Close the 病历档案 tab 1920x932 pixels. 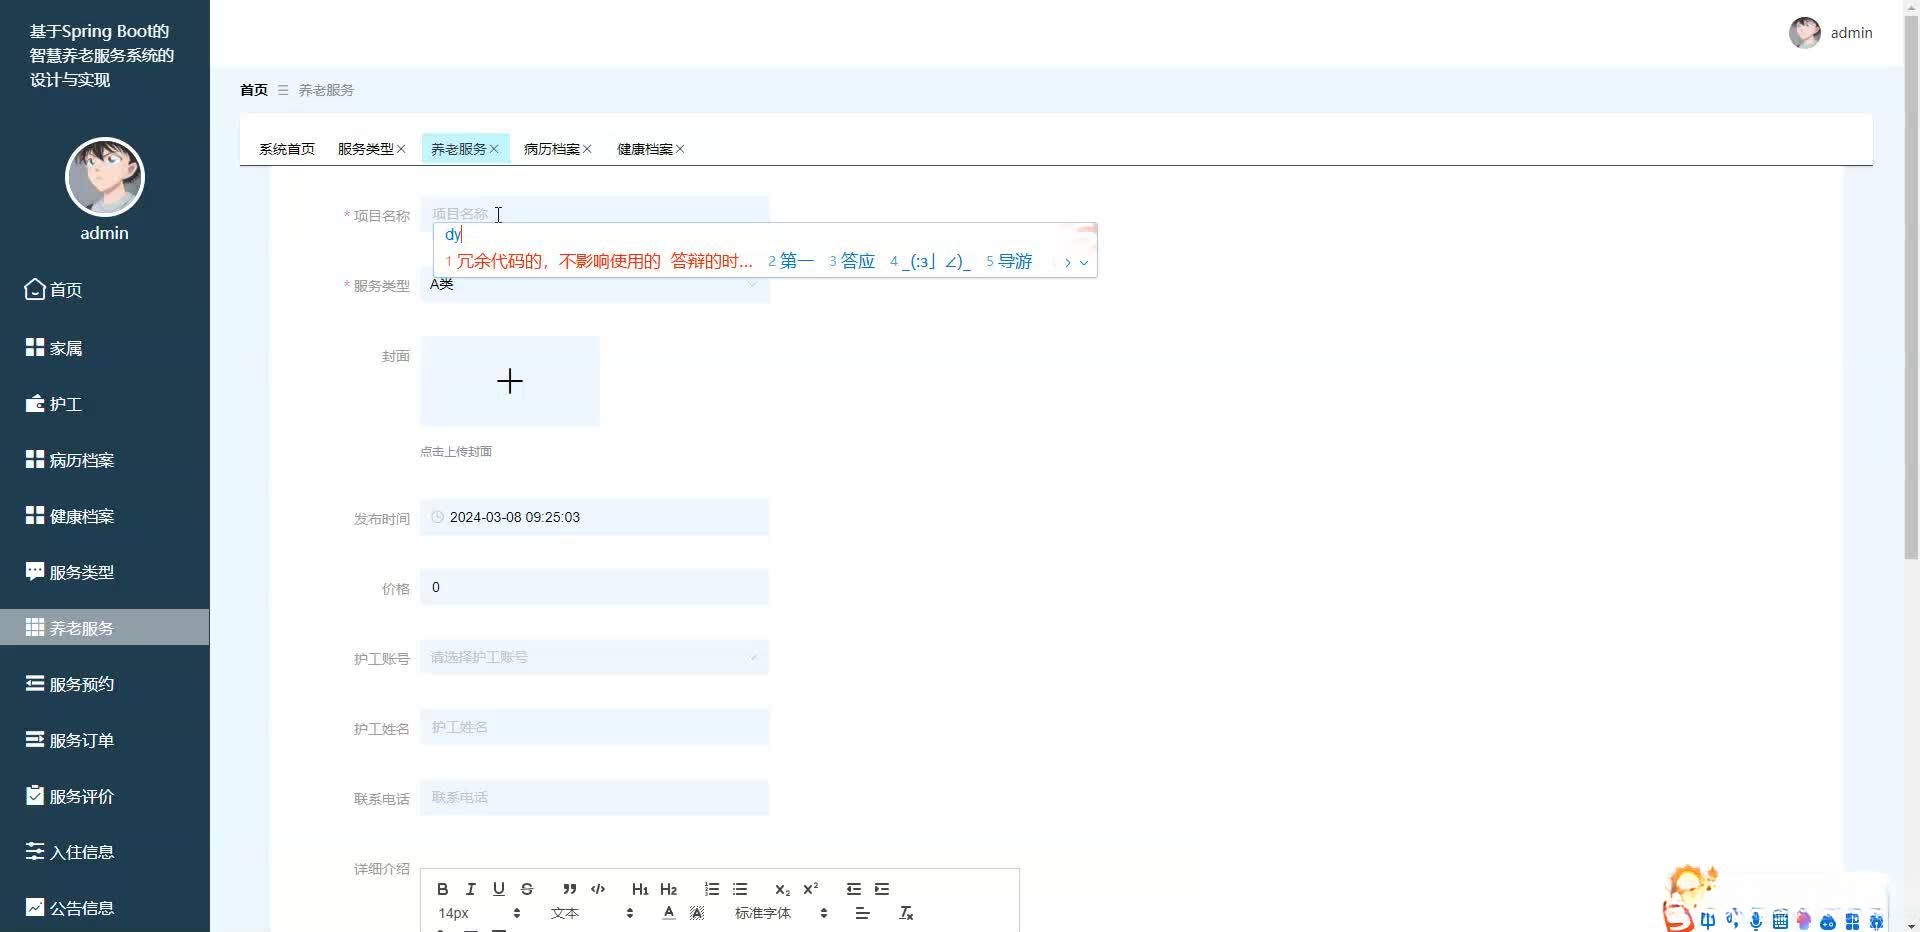point(587,149)
